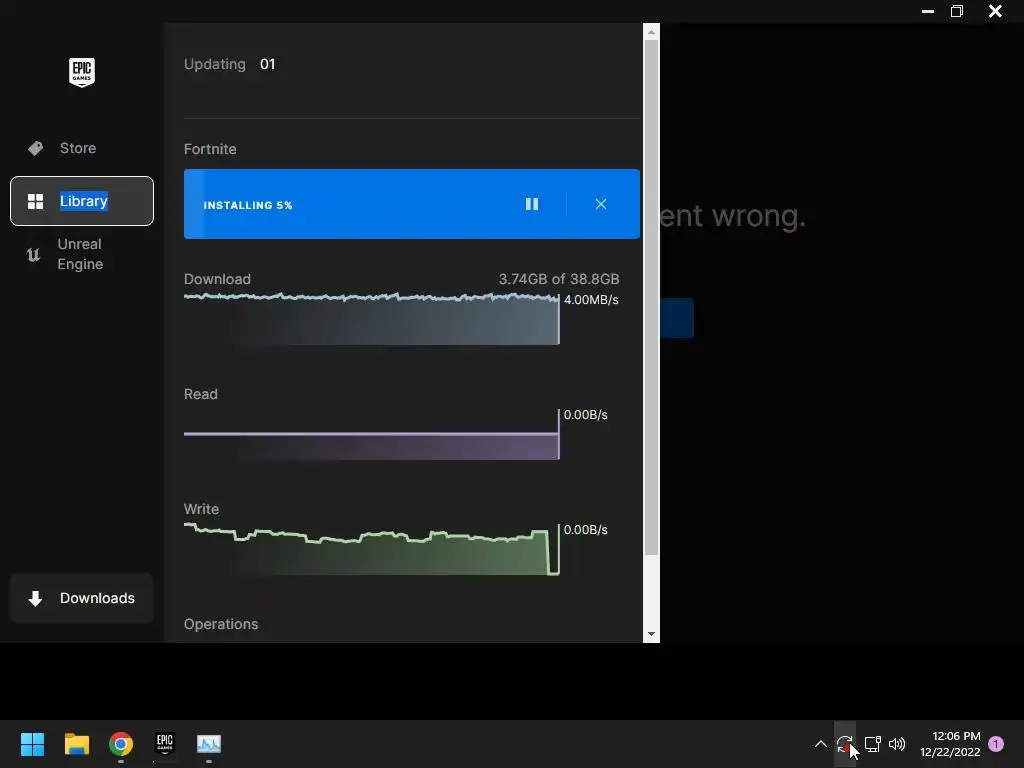
Task: Click the scrollbar up arrow
Action: click(x=651, y=31)
